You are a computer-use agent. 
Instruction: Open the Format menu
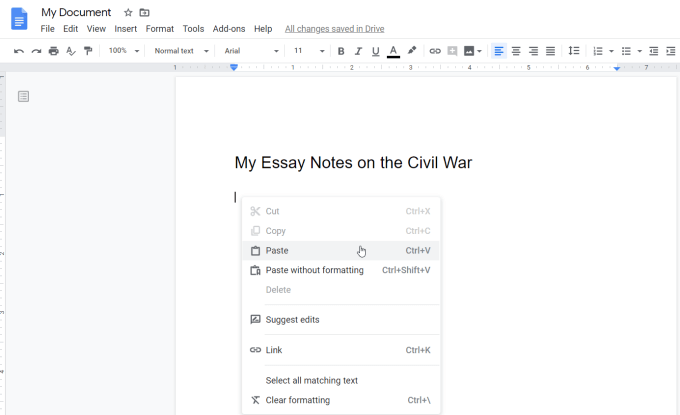[x=159, y=29]
